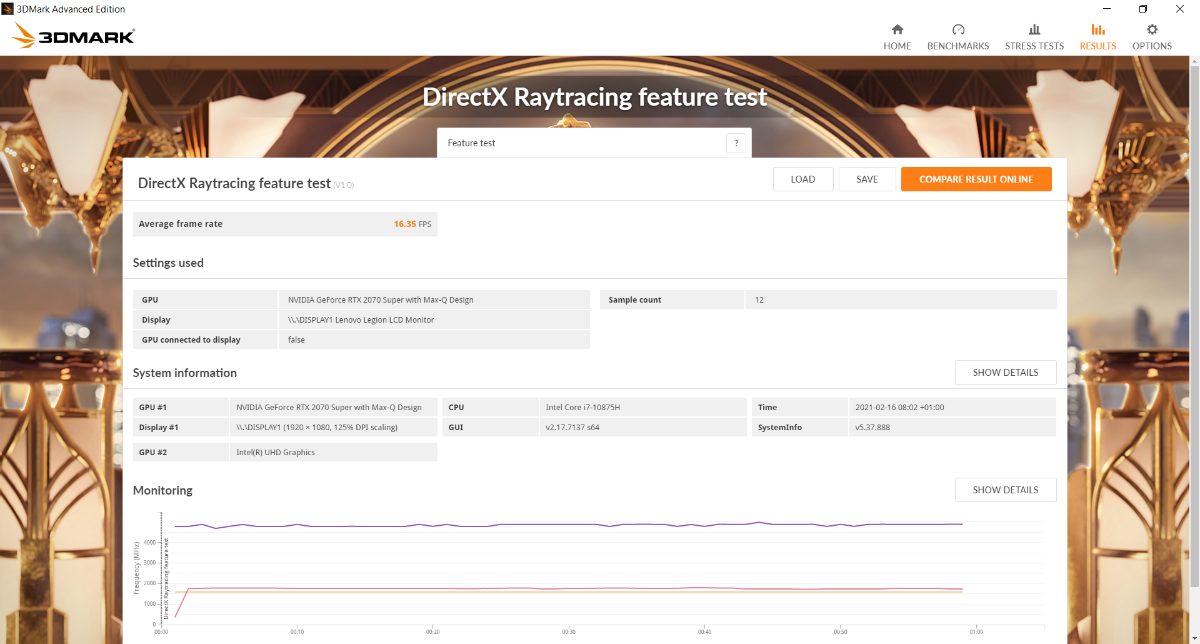Go to the Benchmarks tab label
The height and width of the screenshot is (644, 1200).
[x=958, y=46]
